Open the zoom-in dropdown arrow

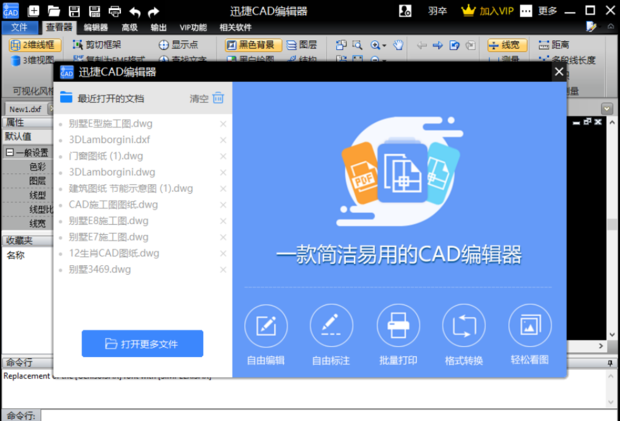384,46
